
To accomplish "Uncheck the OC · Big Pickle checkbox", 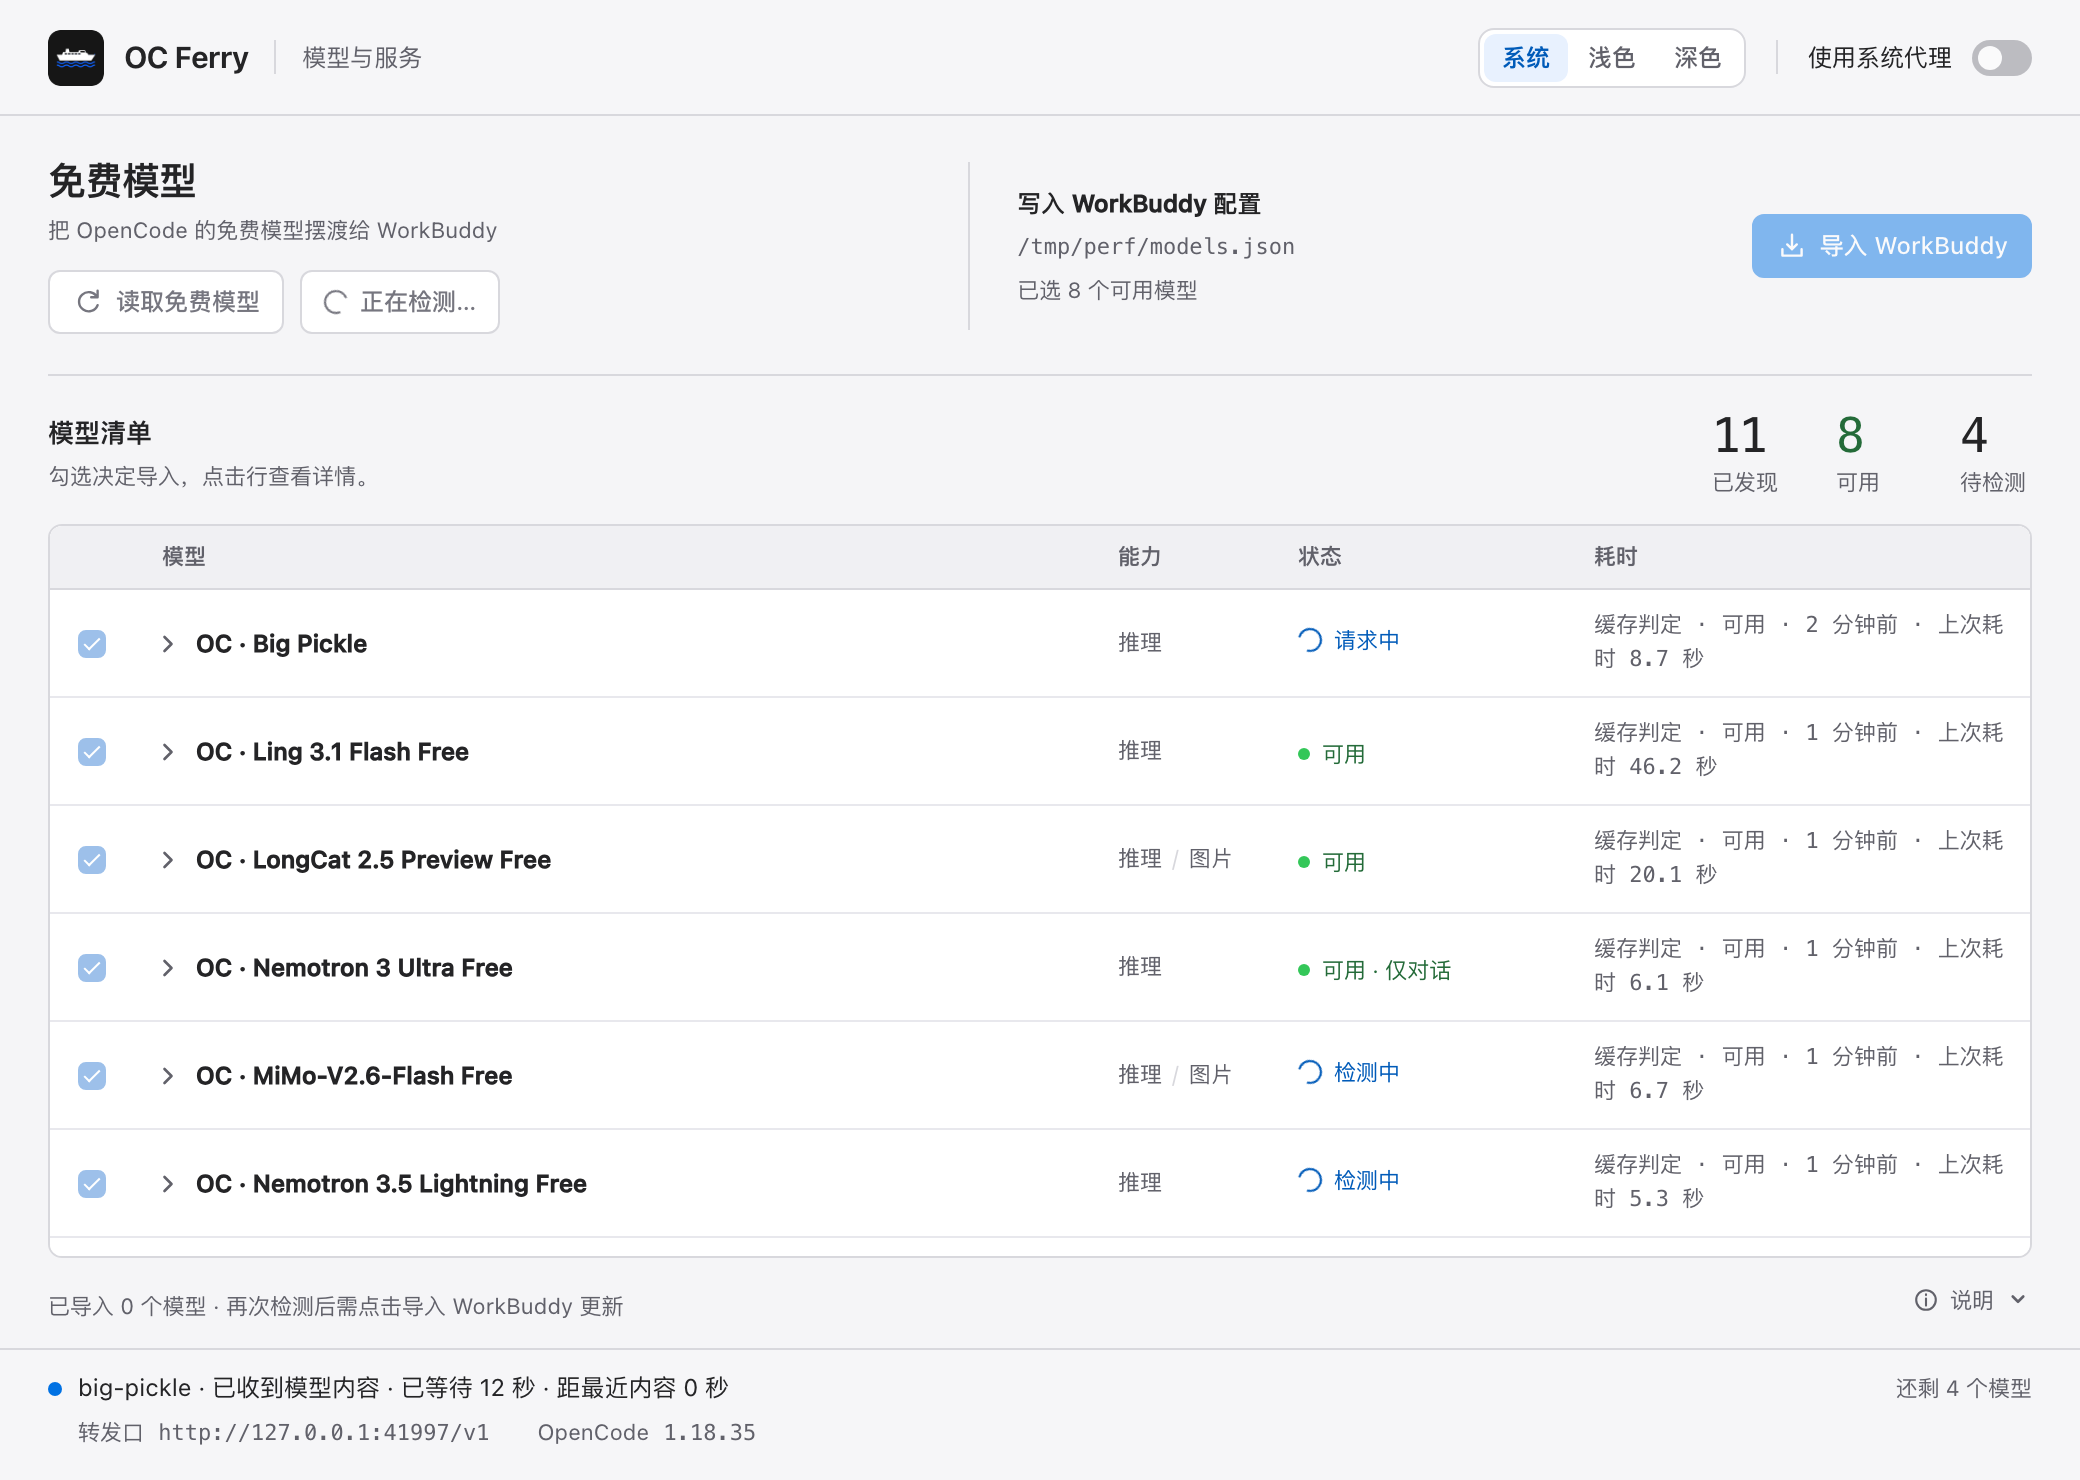I will coord(92,644).
